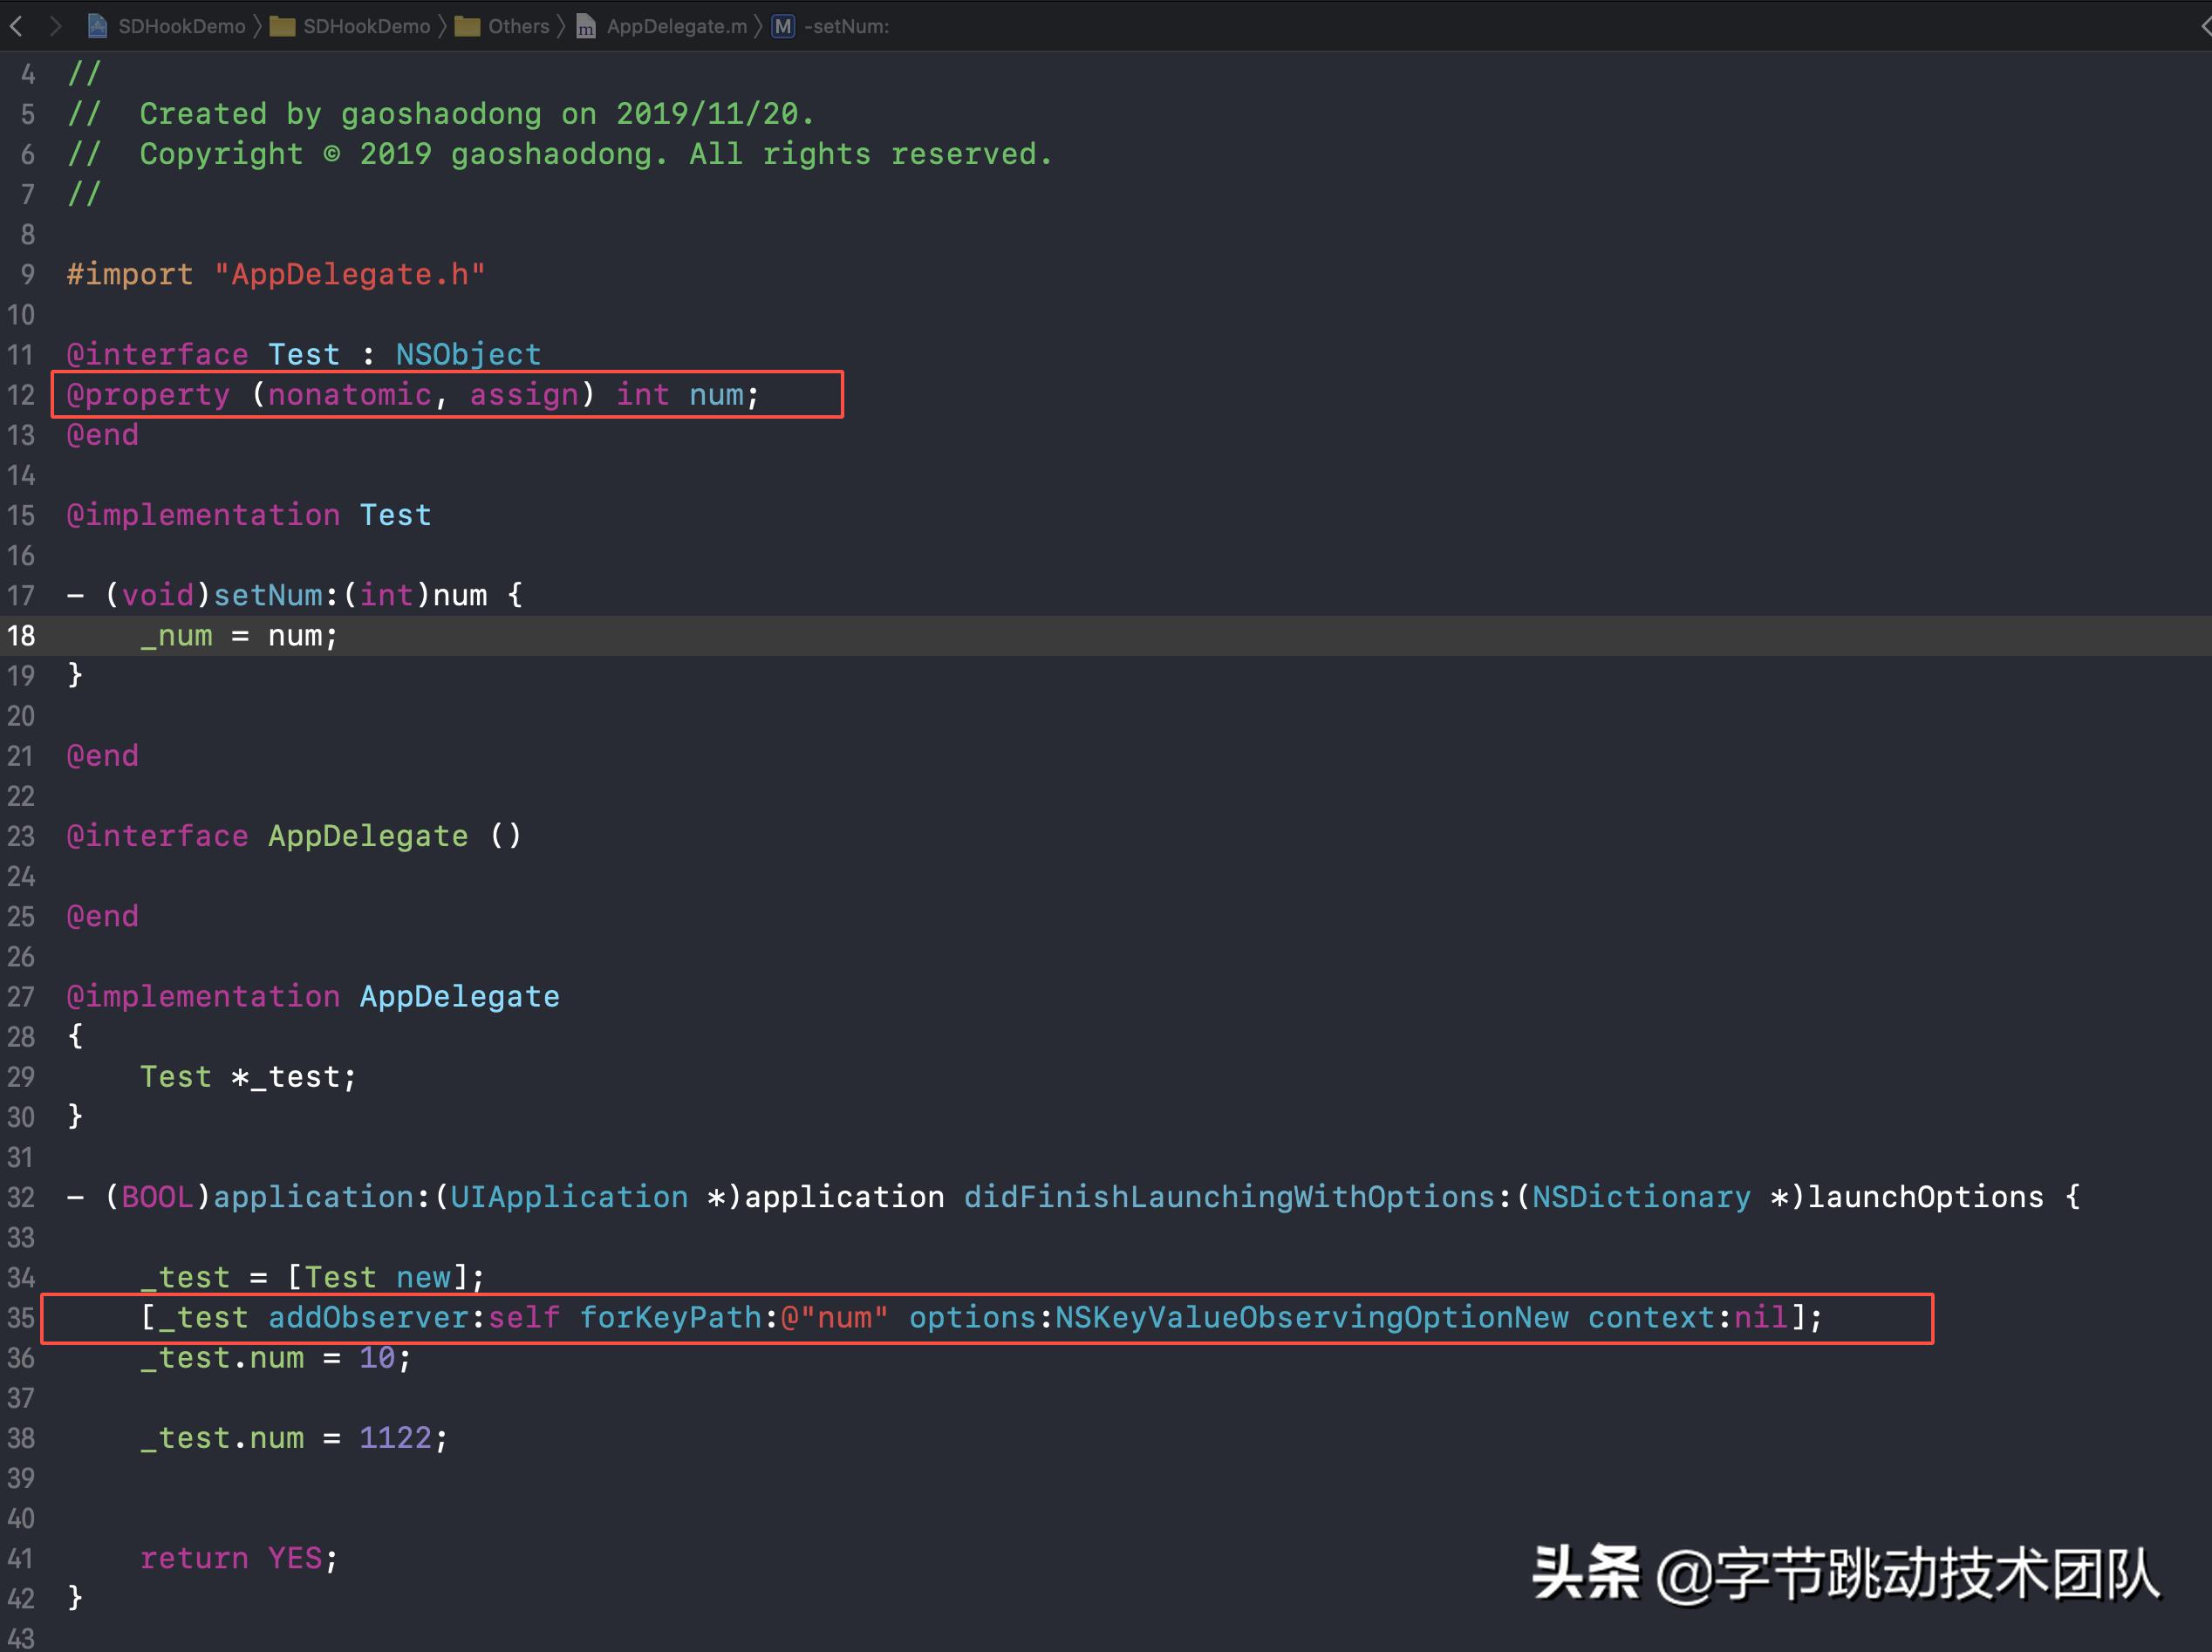Click the first SDHookDemo folder icon

pos(283,26)
